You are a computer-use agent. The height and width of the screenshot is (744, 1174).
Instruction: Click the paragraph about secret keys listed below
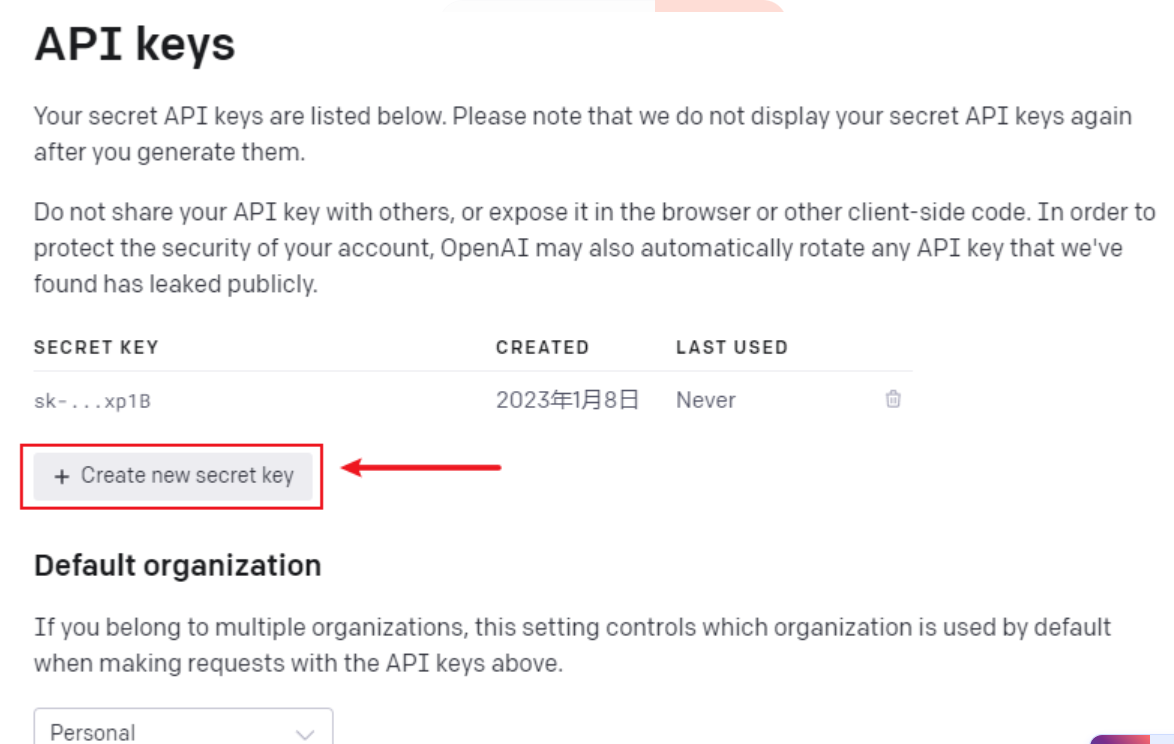583,134
